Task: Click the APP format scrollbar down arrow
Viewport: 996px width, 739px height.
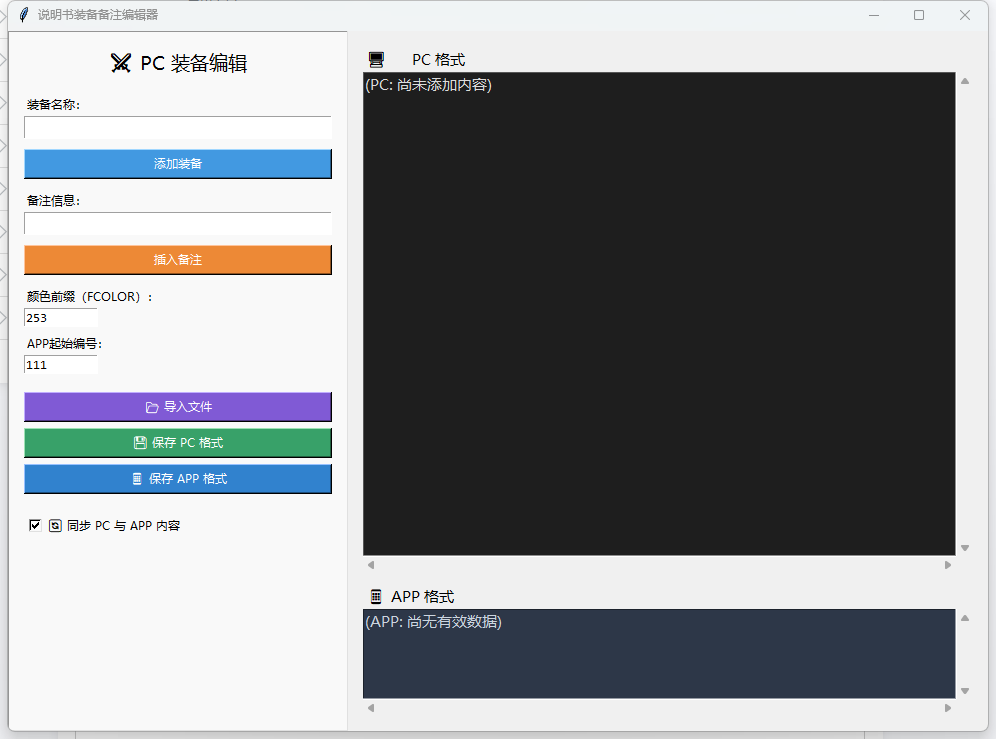Action: tap(965, 691)
